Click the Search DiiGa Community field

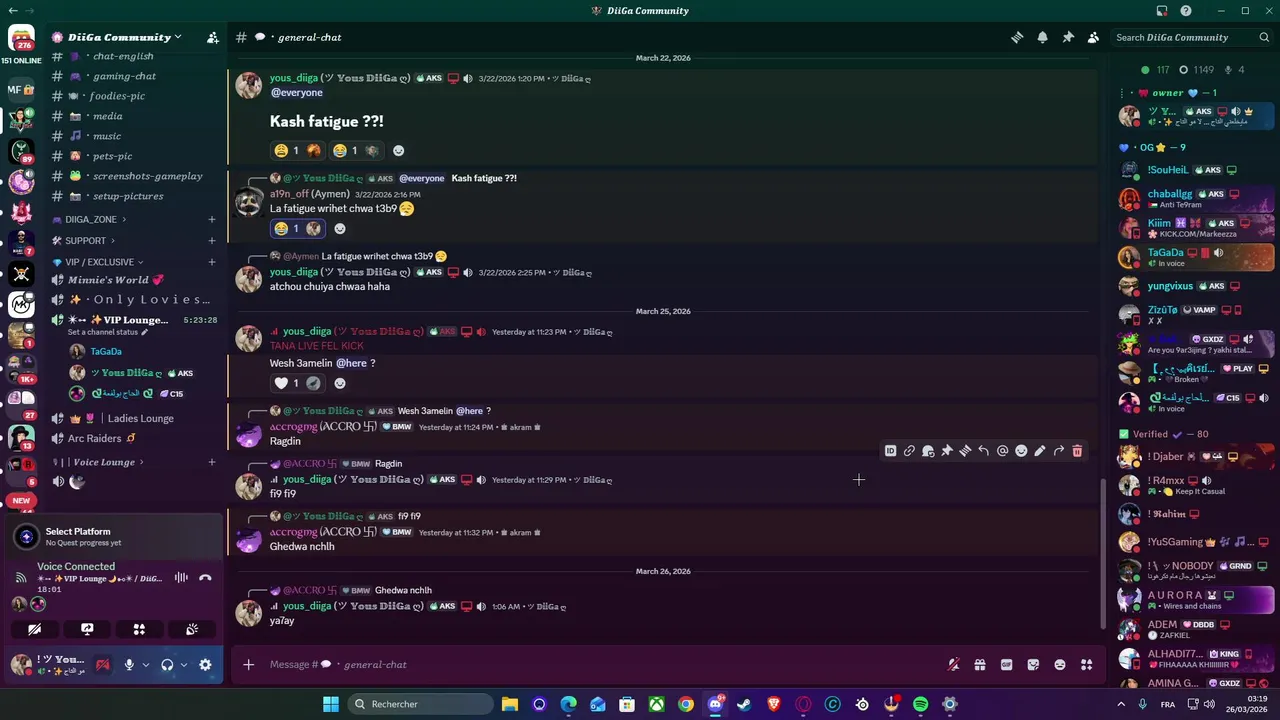[x=1193, y=37]
